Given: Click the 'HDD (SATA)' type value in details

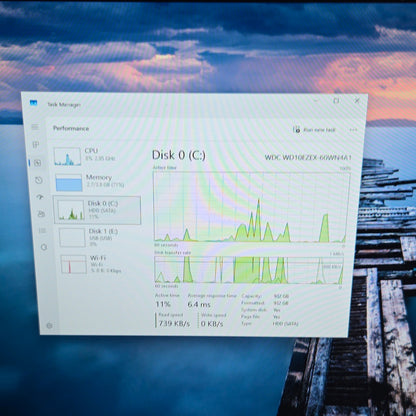Looking at the screenshot, I should coord(285,323).
